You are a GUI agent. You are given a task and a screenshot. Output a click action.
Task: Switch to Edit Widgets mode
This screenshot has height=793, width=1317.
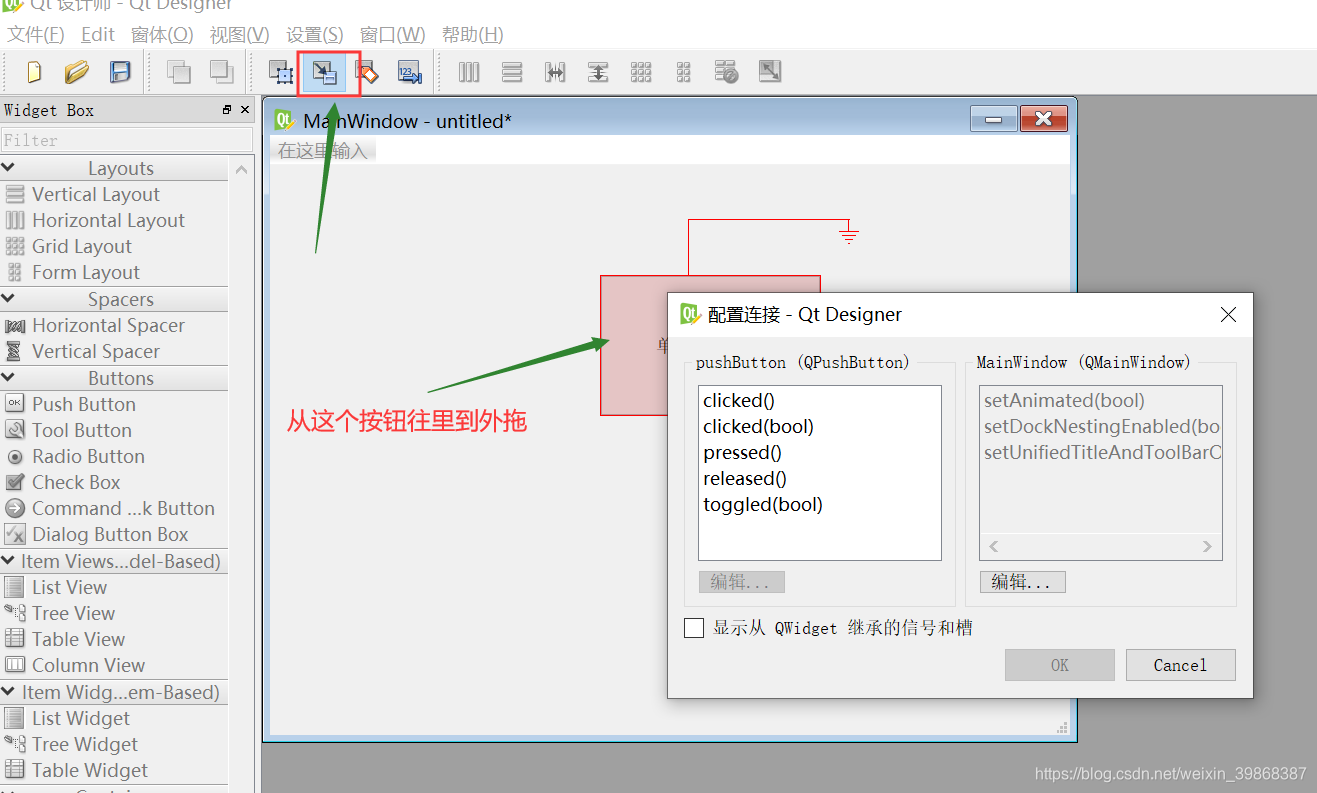[x=281, y=72]
